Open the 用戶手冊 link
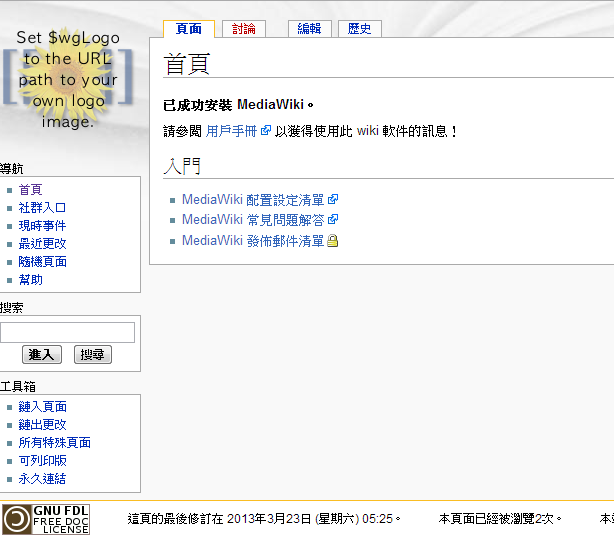Screen dimensions: 614x540 [231, 131]
